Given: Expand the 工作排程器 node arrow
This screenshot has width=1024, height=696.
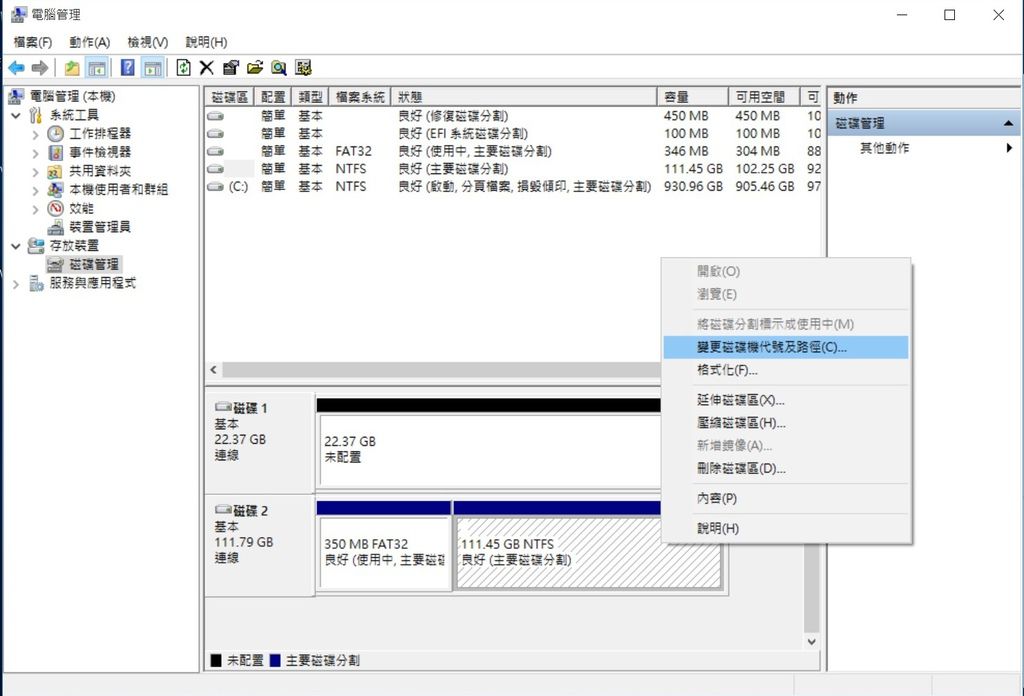Looking at the screenshot, I should click(x=35, y=134).
